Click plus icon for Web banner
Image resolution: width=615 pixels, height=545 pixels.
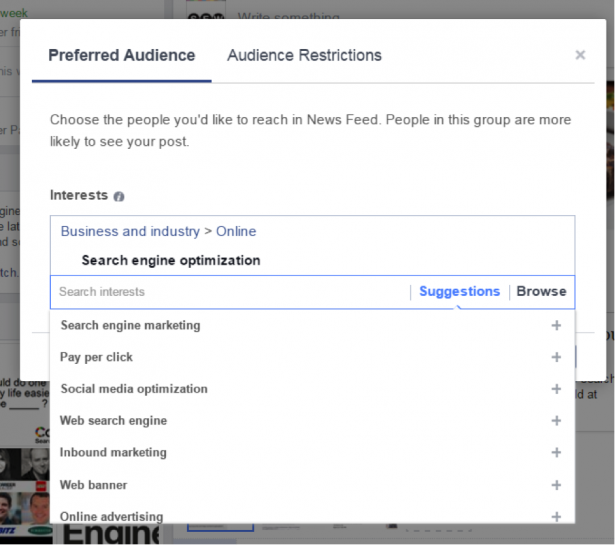point(556,485)
